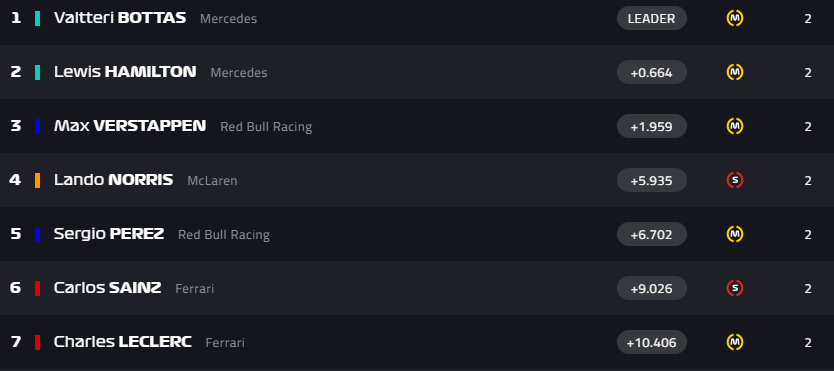Click the medium tyre icon in Perez's row
The height and width of the screenshot is (371, 834).
735,234
